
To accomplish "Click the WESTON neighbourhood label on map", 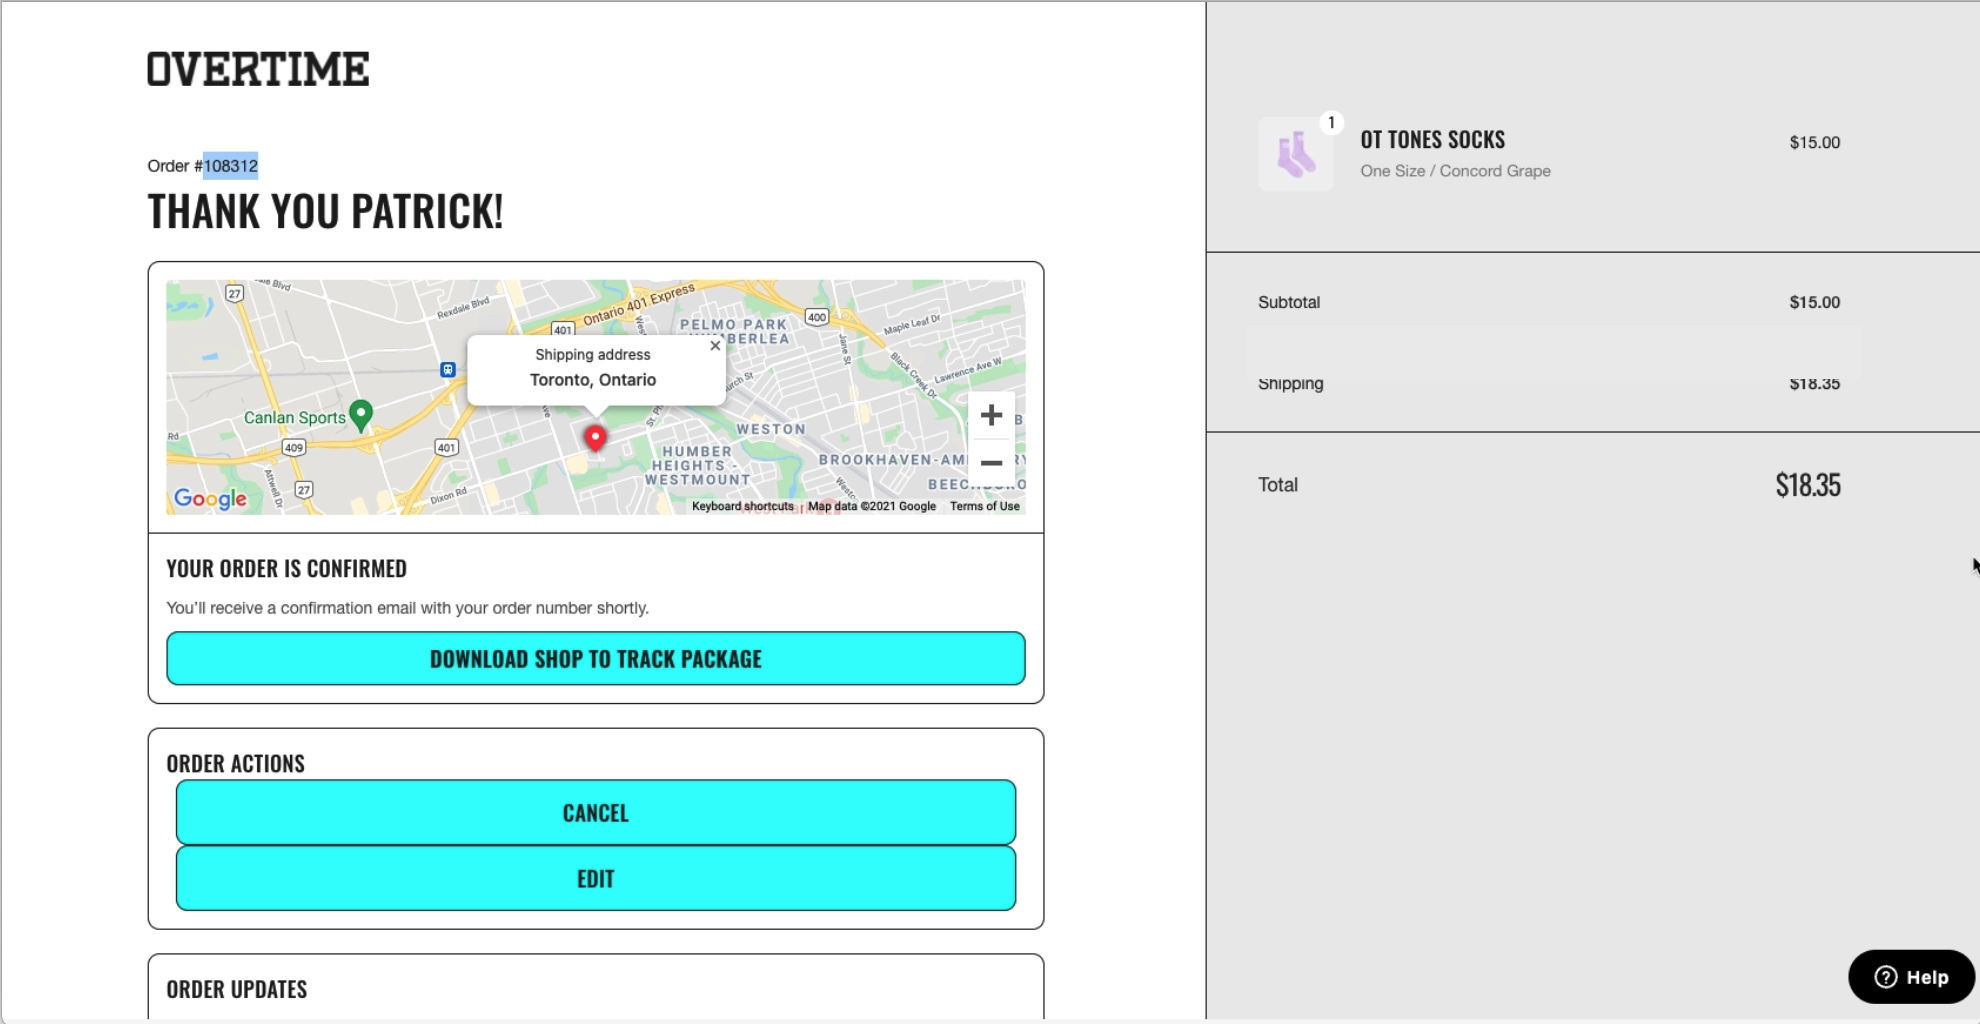I will (x=771, y=429).
